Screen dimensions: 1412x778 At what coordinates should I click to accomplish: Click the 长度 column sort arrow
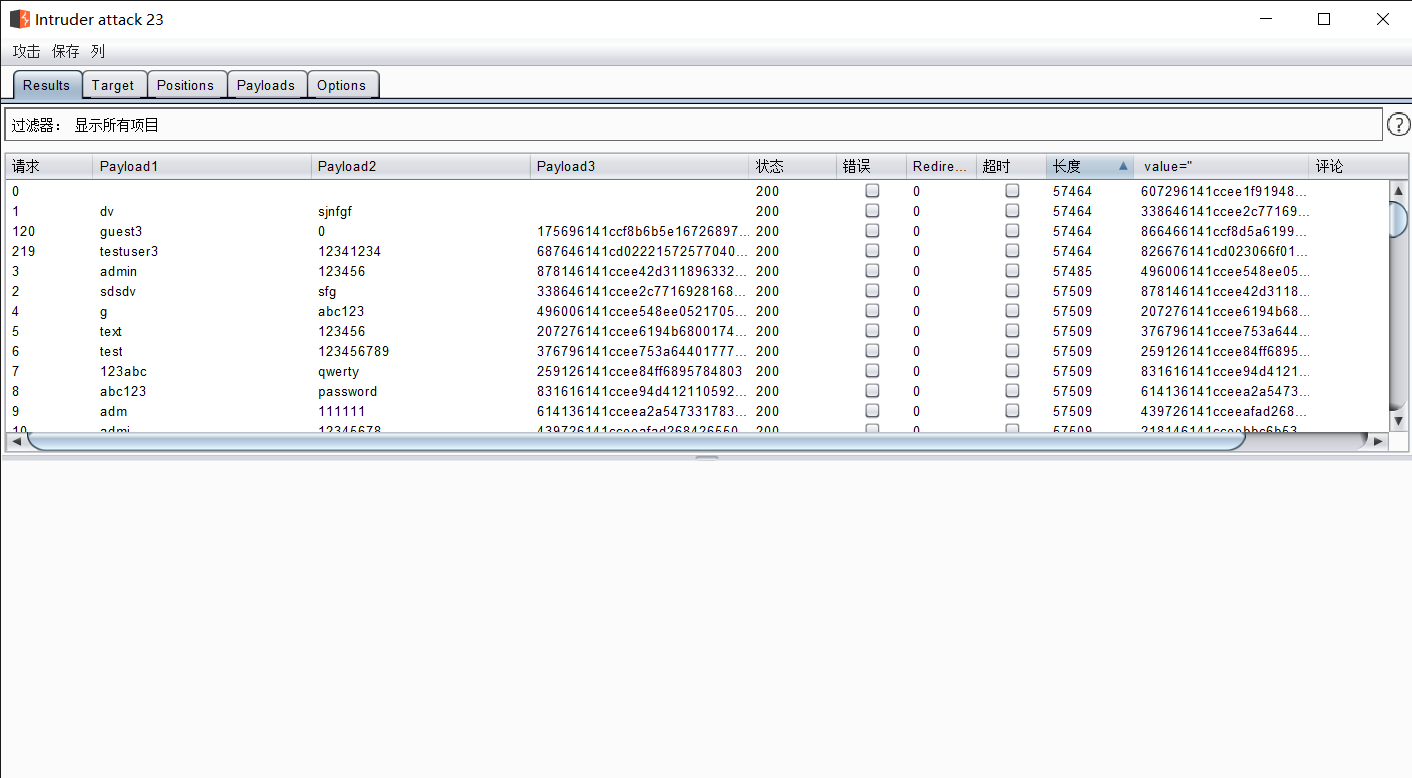(x=1123, y=167)
